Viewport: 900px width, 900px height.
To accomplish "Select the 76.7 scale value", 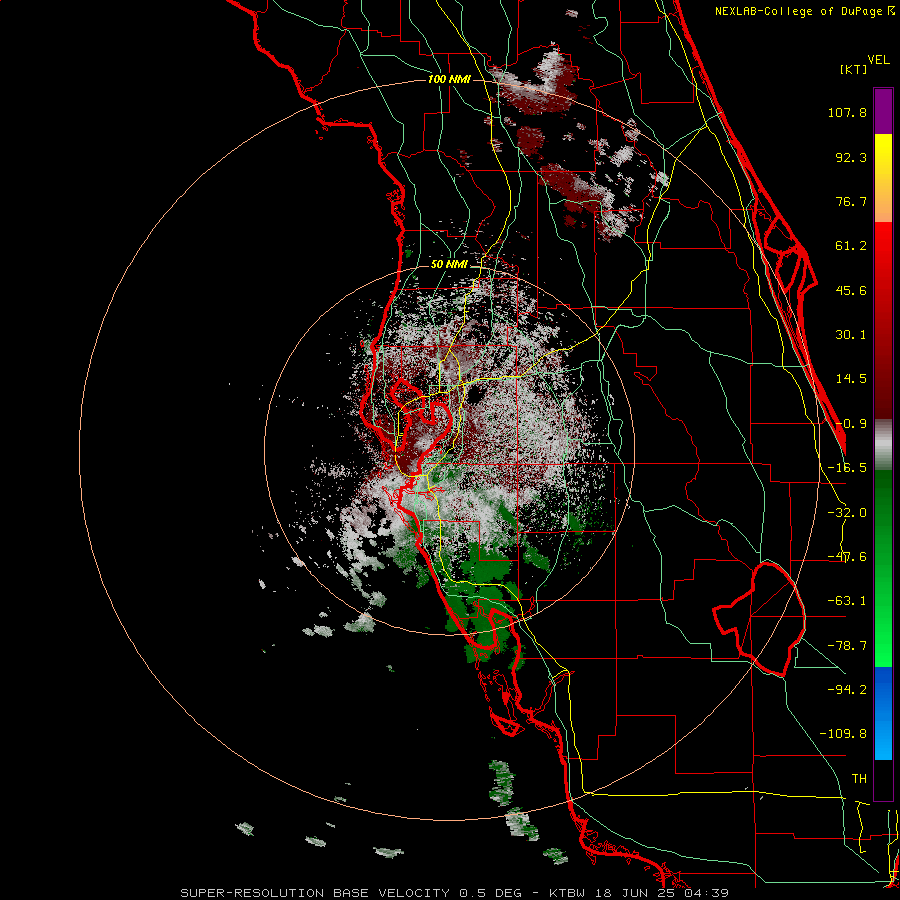I will (851, 201).
